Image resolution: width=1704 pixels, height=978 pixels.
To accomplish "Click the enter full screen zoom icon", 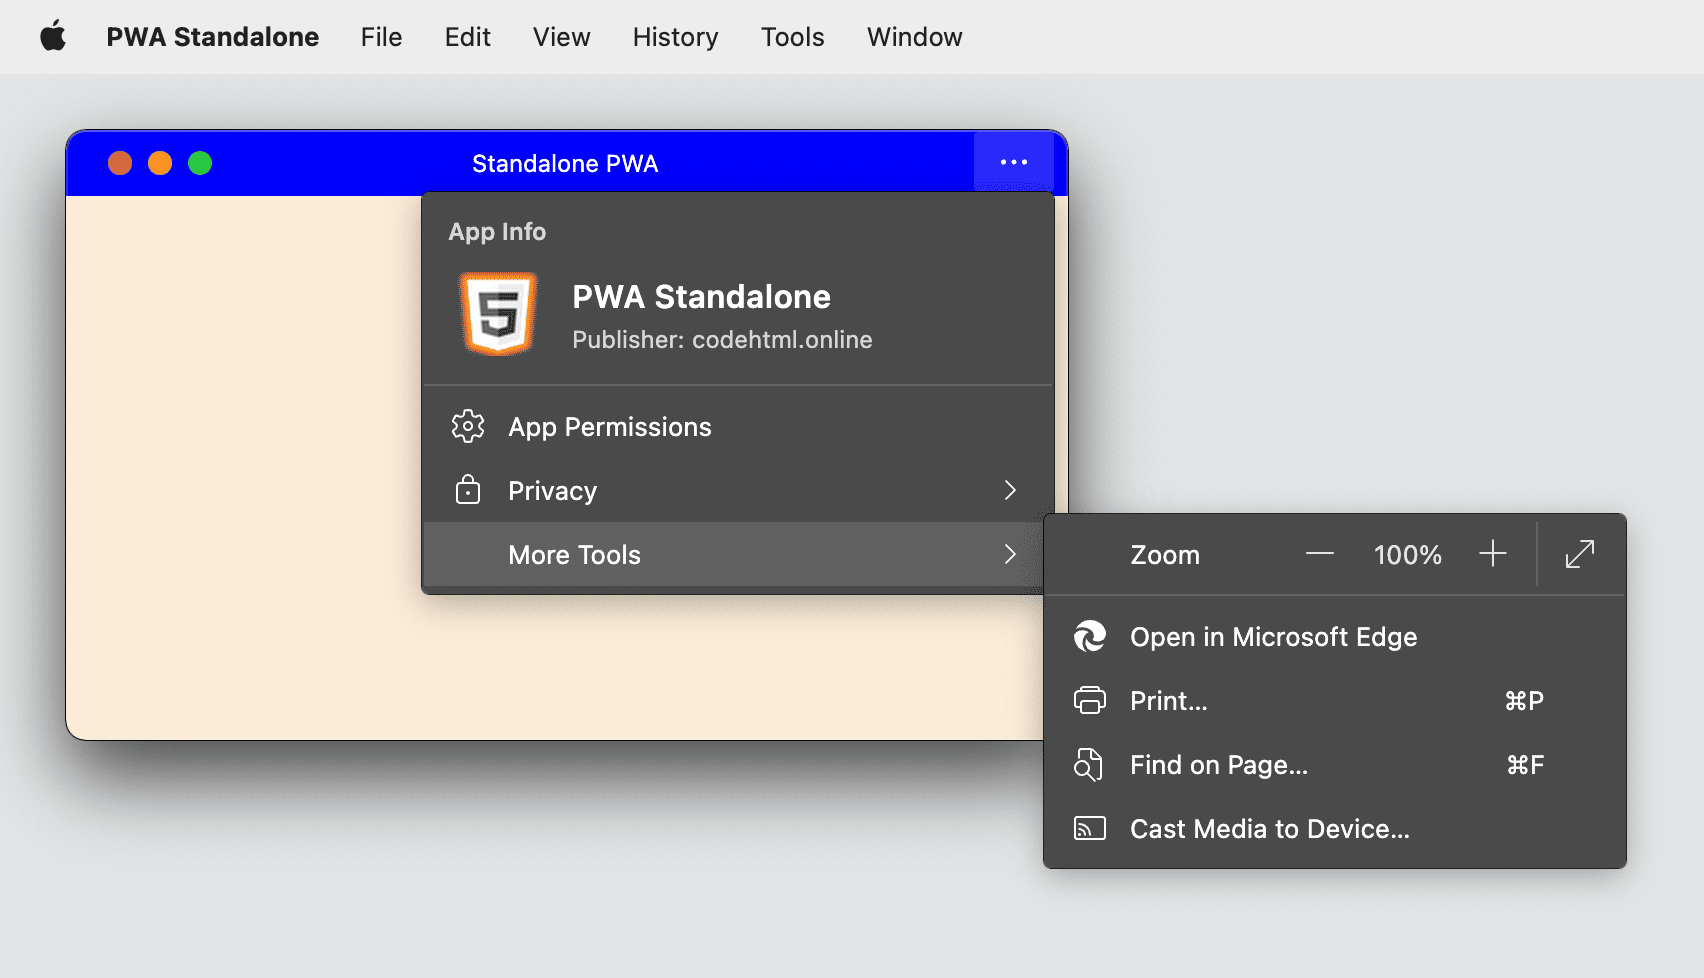I will point(1578,554).
